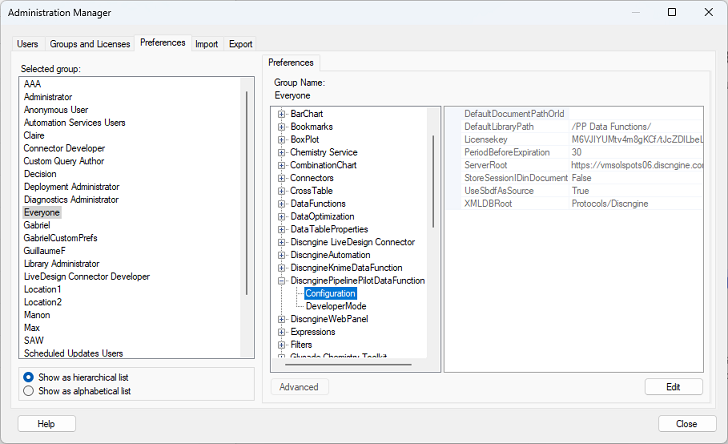Select LiveDesign Connector Developer group
This screenshot has height=444, width=728.
[86, 277]
